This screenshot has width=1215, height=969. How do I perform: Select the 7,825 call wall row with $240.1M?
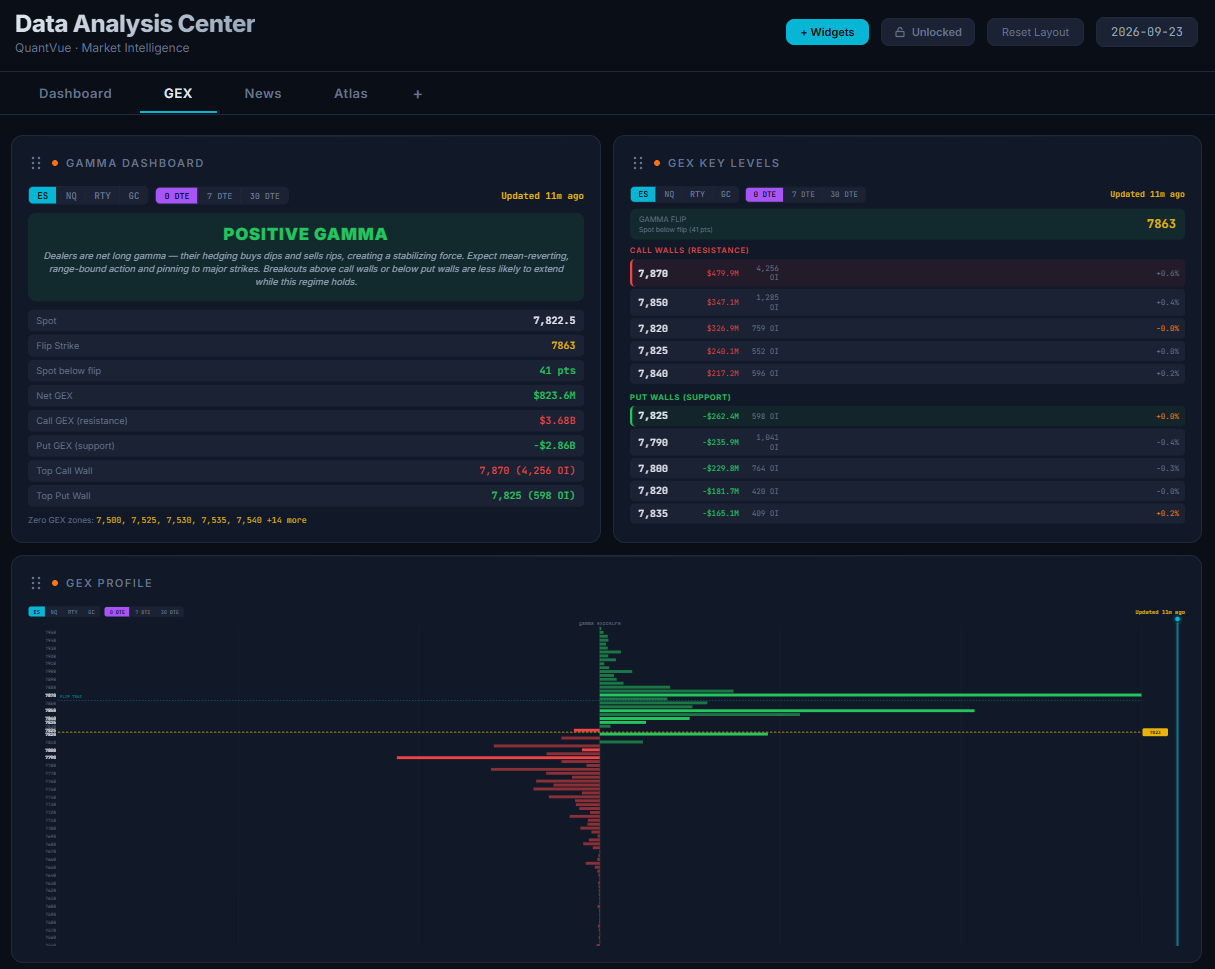coord(907,351)
